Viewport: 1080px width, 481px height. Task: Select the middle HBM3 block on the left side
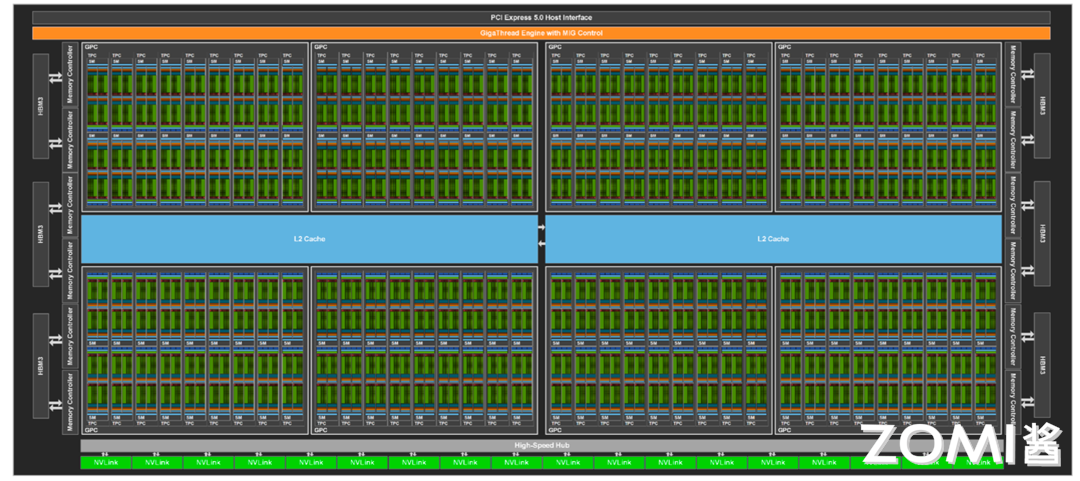click(40, 235)
